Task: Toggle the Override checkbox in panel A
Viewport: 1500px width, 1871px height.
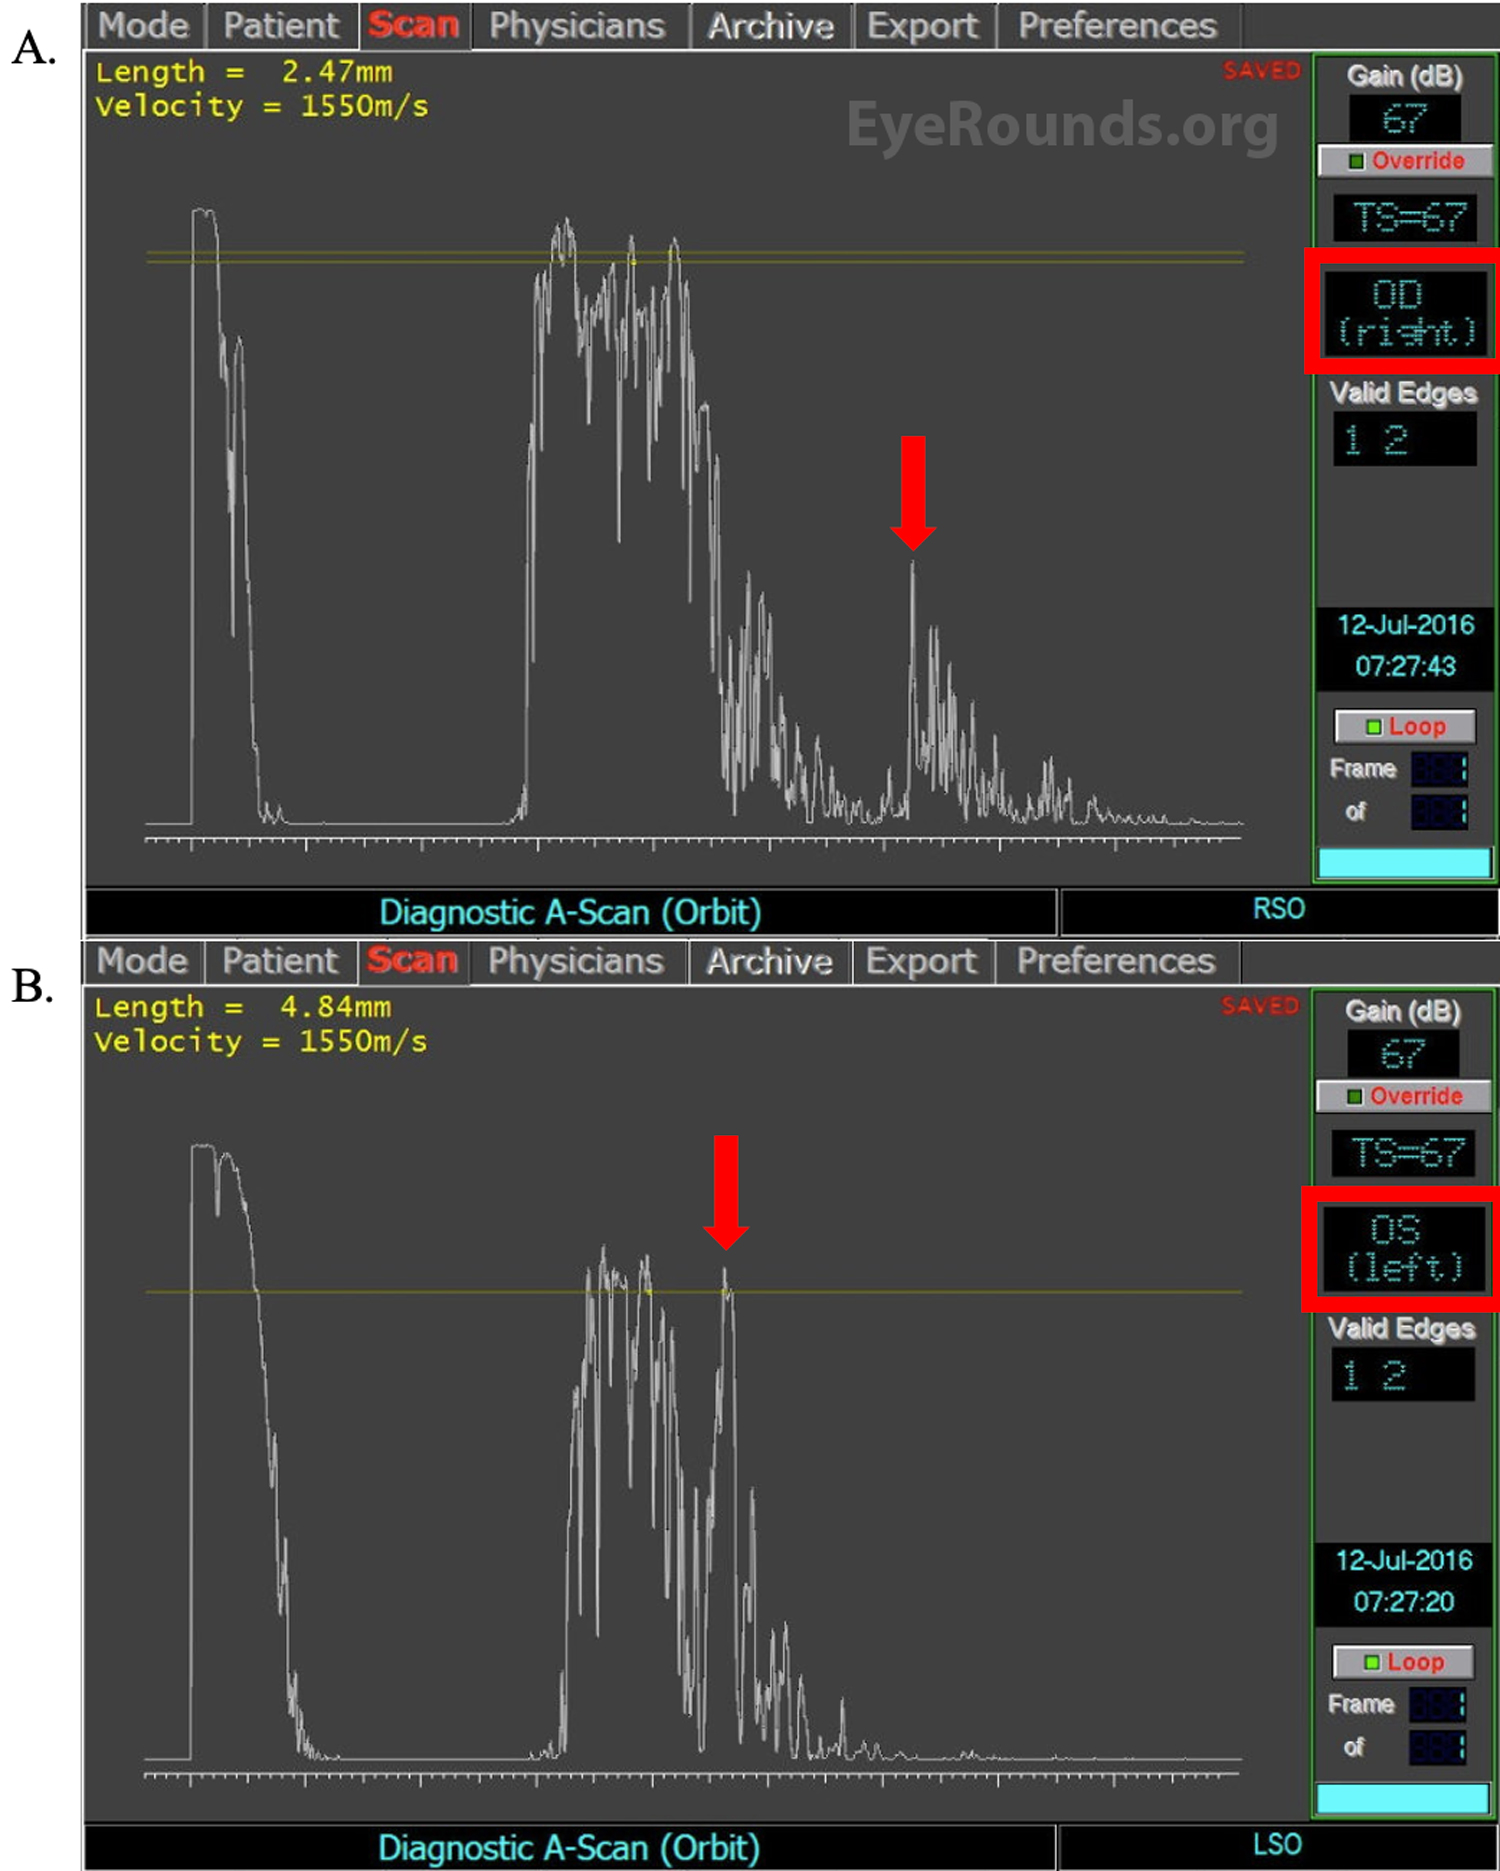Action: click(1356, 161)
